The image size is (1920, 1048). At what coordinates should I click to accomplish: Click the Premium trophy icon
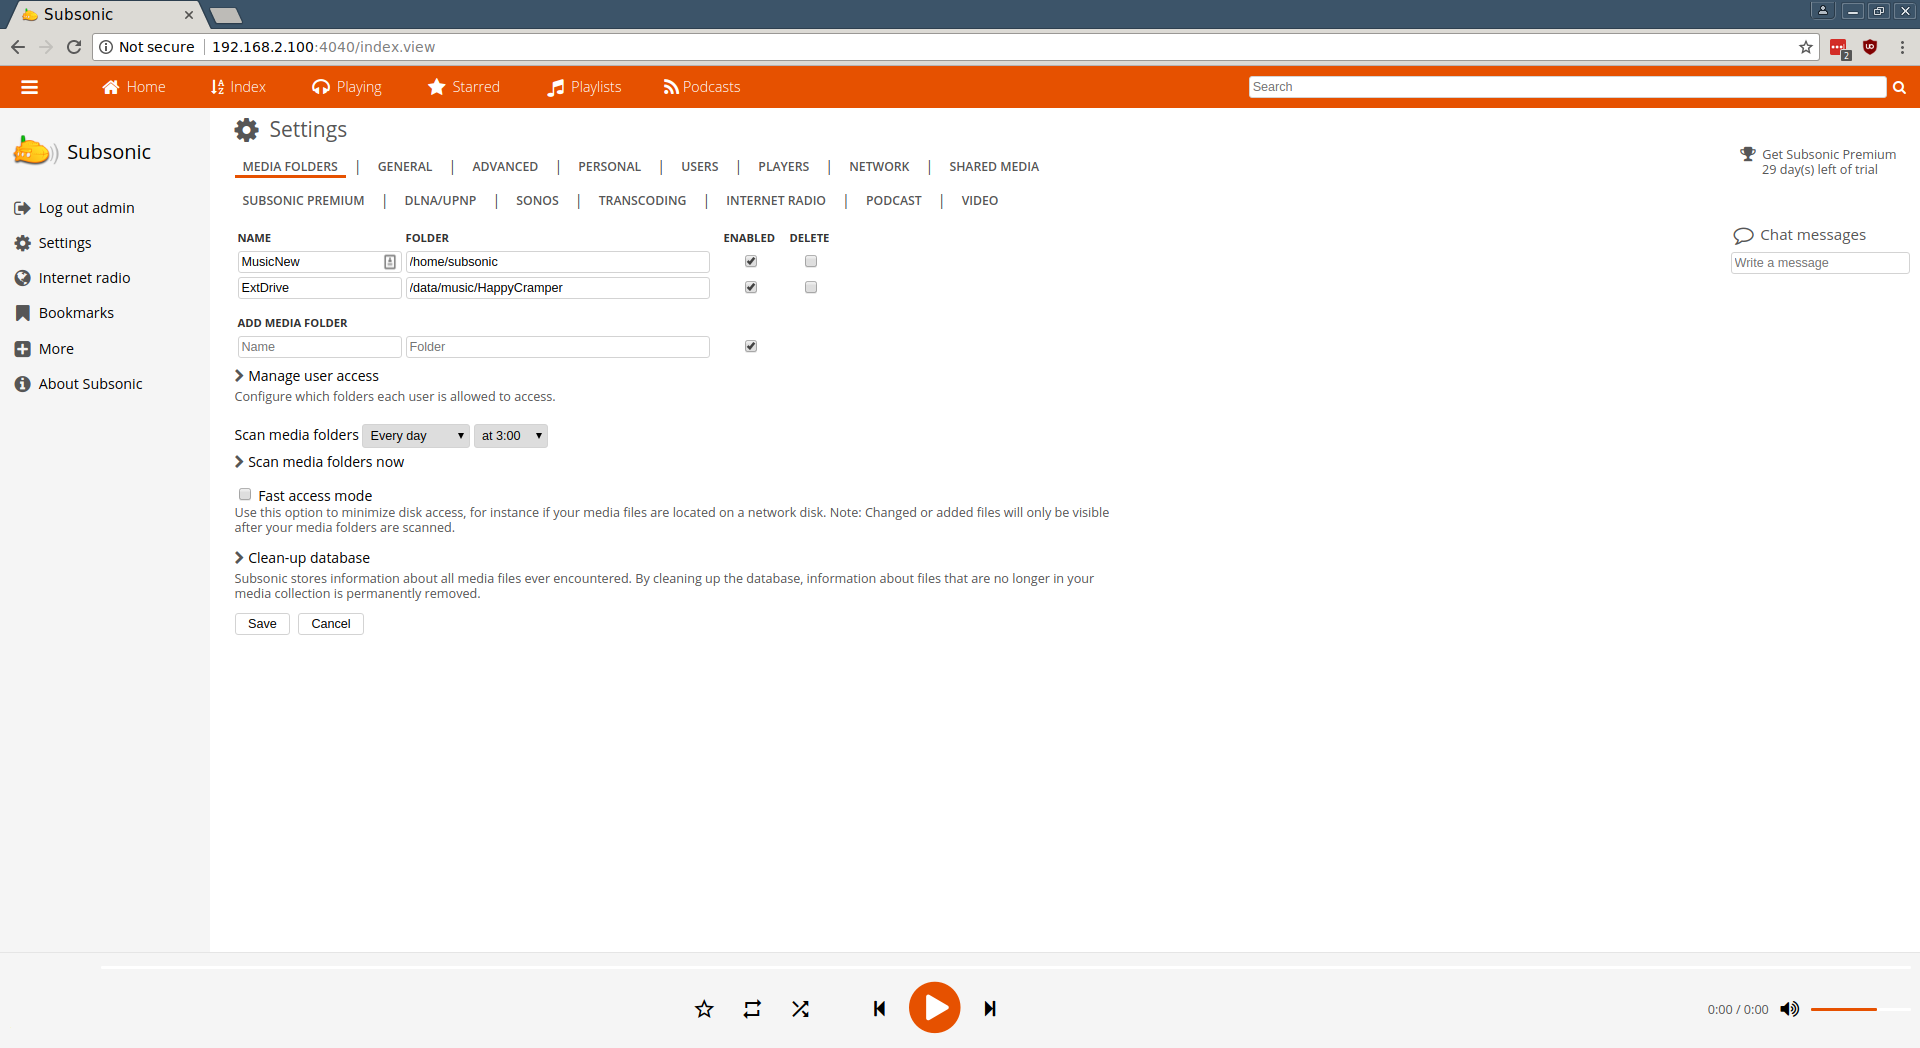click(1748, 154)
